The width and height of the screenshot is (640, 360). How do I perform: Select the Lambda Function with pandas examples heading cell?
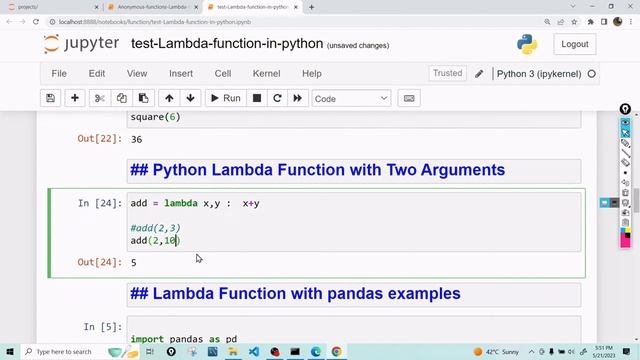pos(353,294)
